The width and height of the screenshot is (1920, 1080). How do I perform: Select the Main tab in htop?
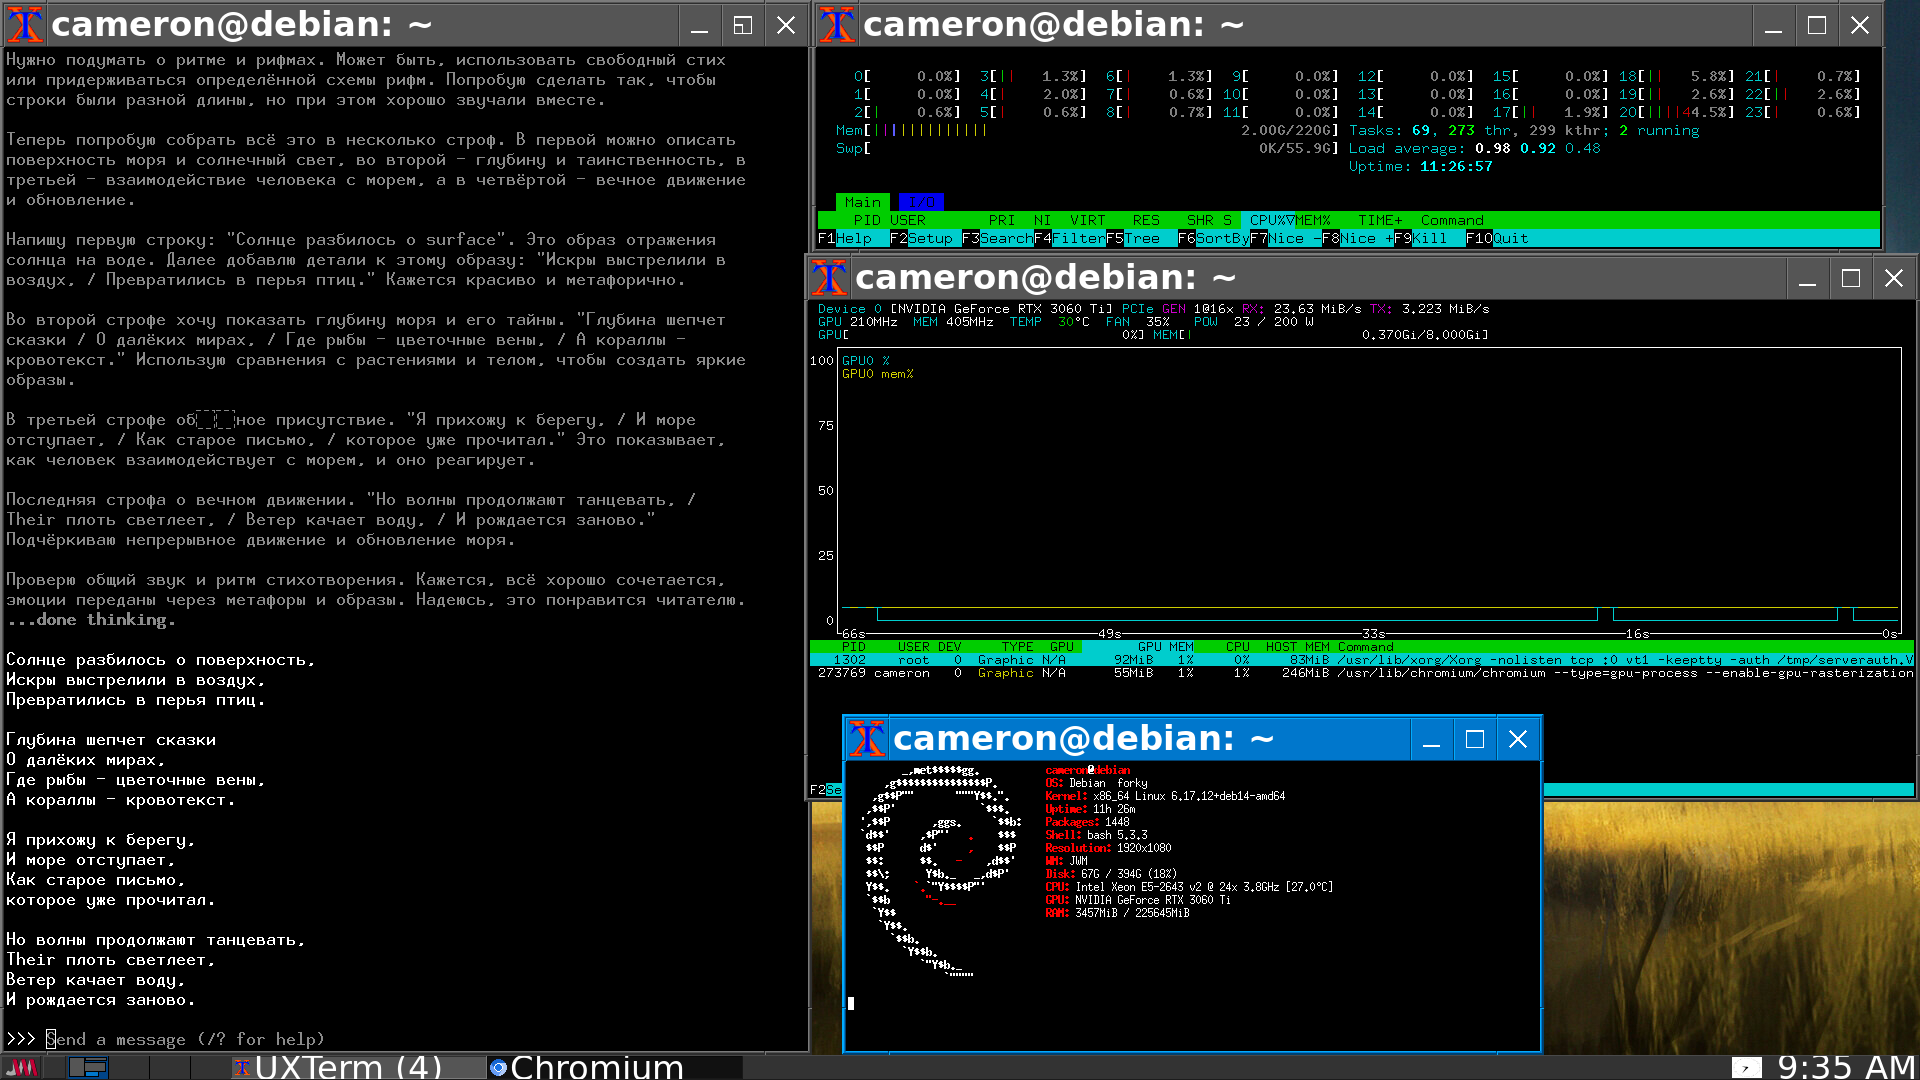(862, 202)
